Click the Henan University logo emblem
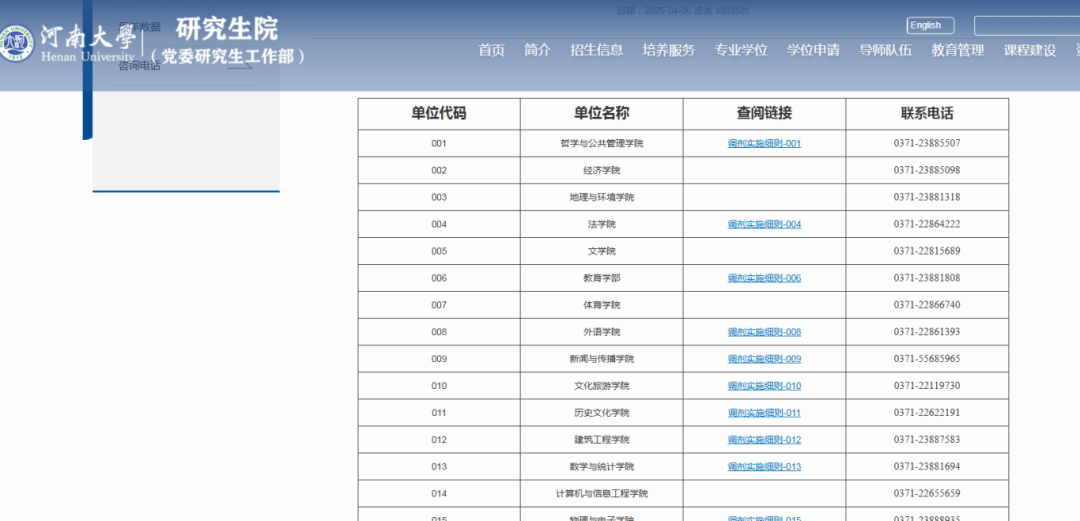The height and width of the screenshot is (521, 1080). [x=16, y=43]
